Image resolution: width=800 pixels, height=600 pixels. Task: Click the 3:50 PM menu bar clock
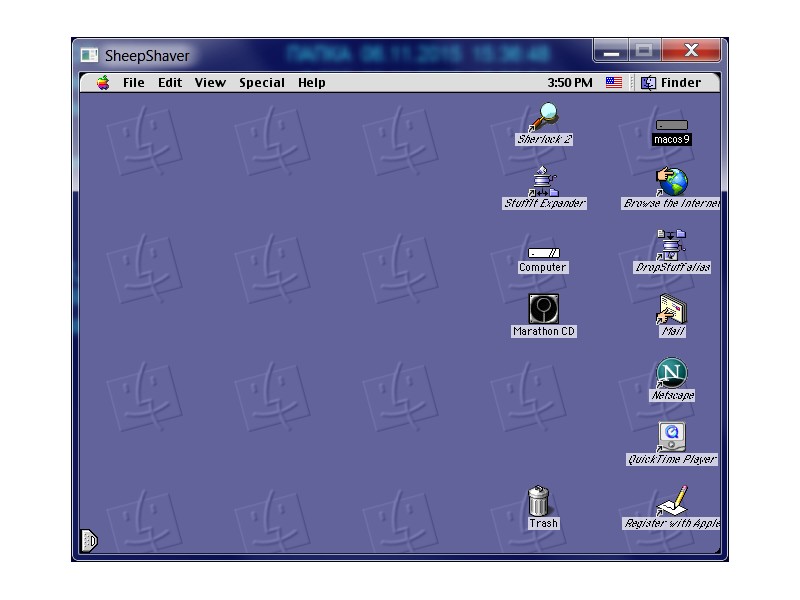click(570, 83)
